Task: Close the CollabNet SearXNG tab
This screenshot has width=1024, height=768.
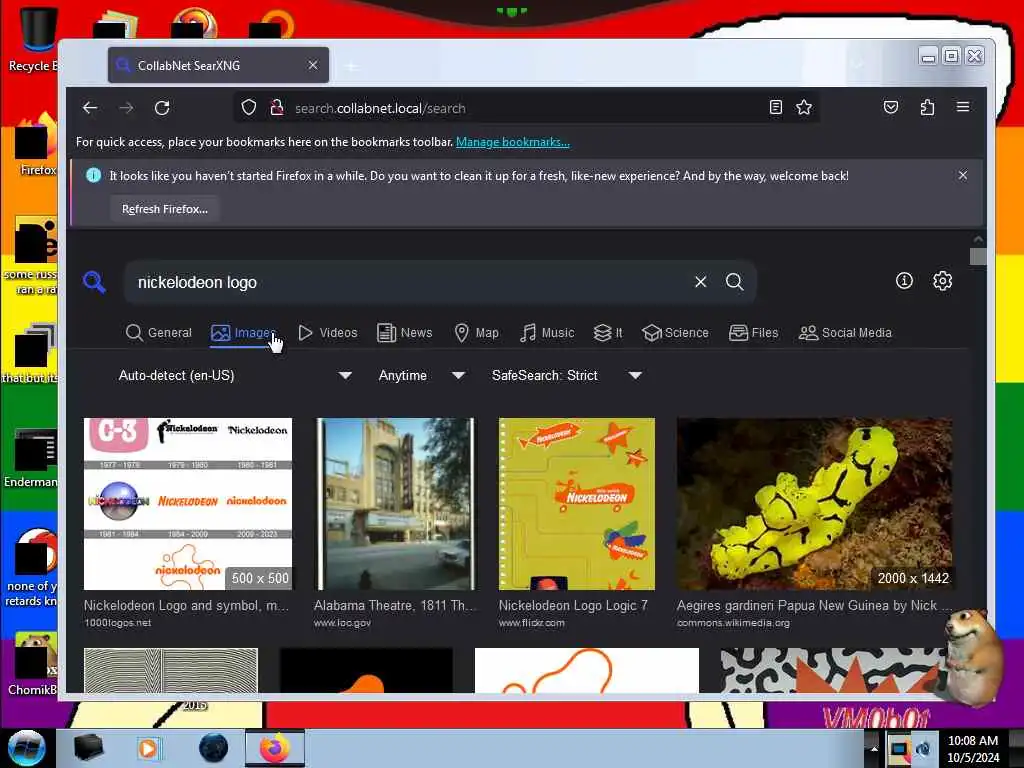Action: tap(313, 65)
